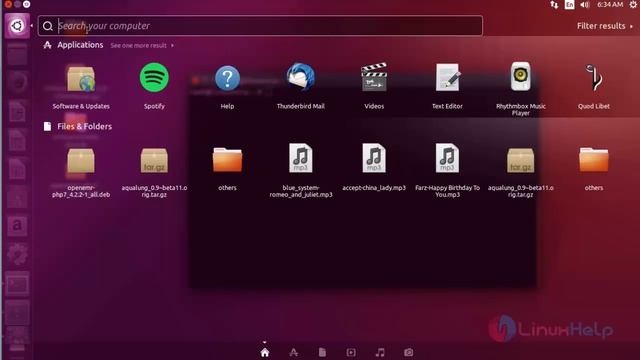The height and width of the screenshot is (360, 640).
Task: Launch Quod Libet
Action: (x=593, y=77)
